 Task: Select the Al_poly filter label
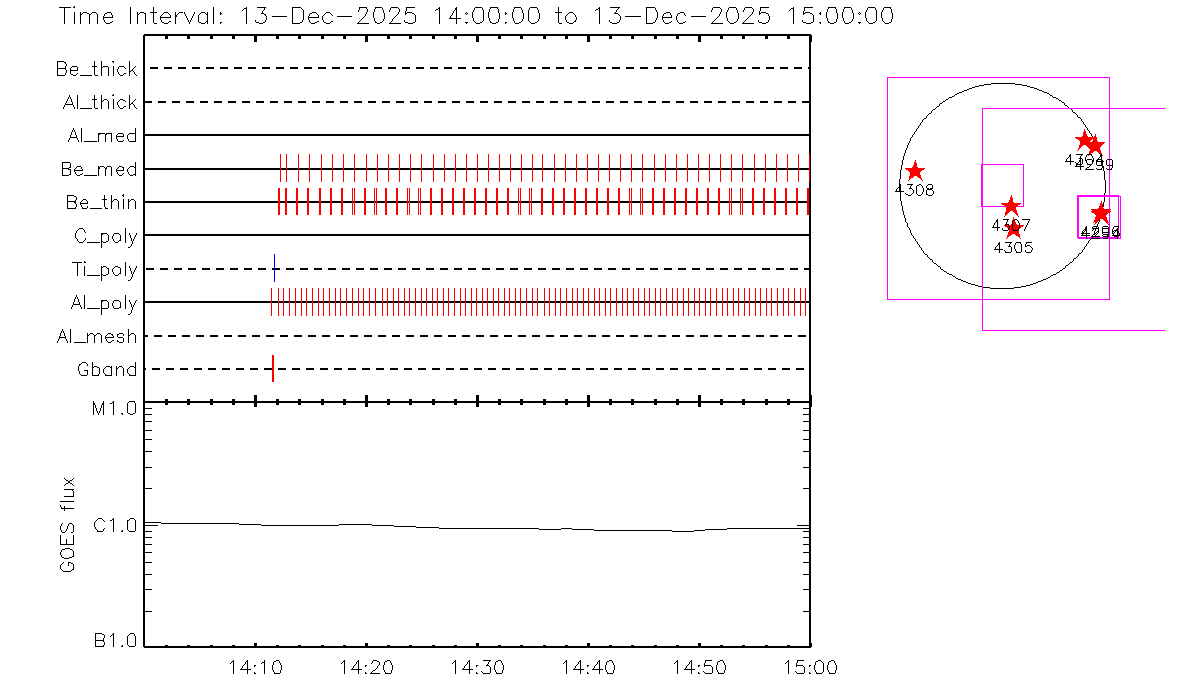coord(104,303)
